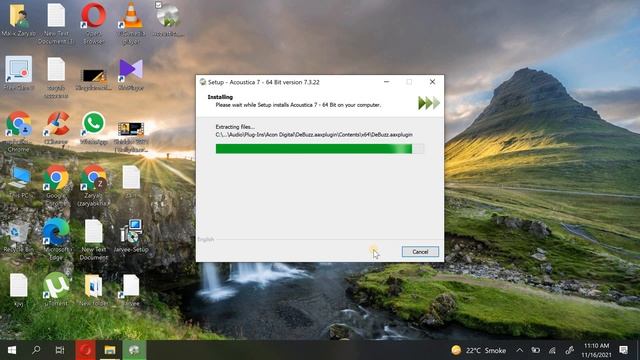
Task: Select the Chrome with person badge shortcut
Action: (19, 131)
